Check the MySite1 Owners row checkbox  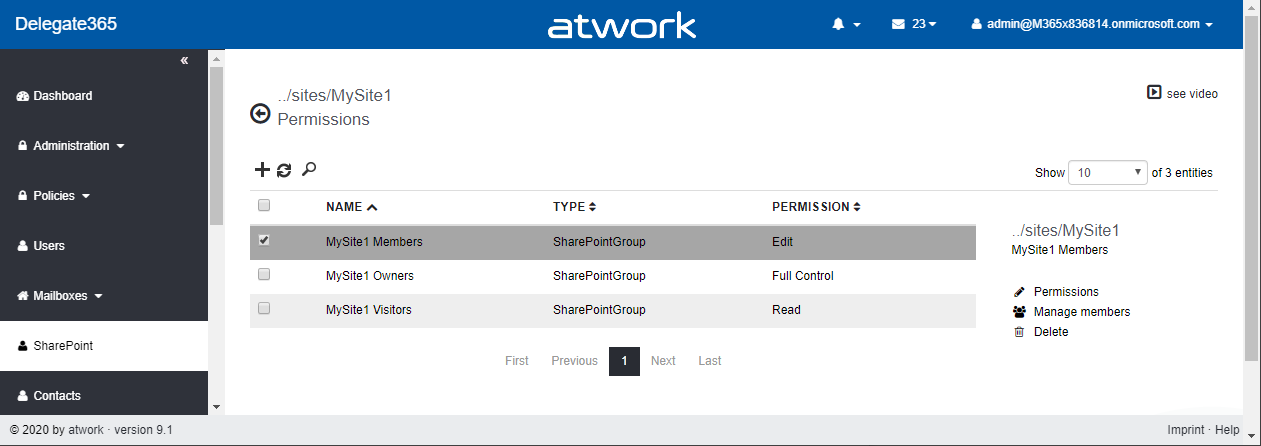264,274
